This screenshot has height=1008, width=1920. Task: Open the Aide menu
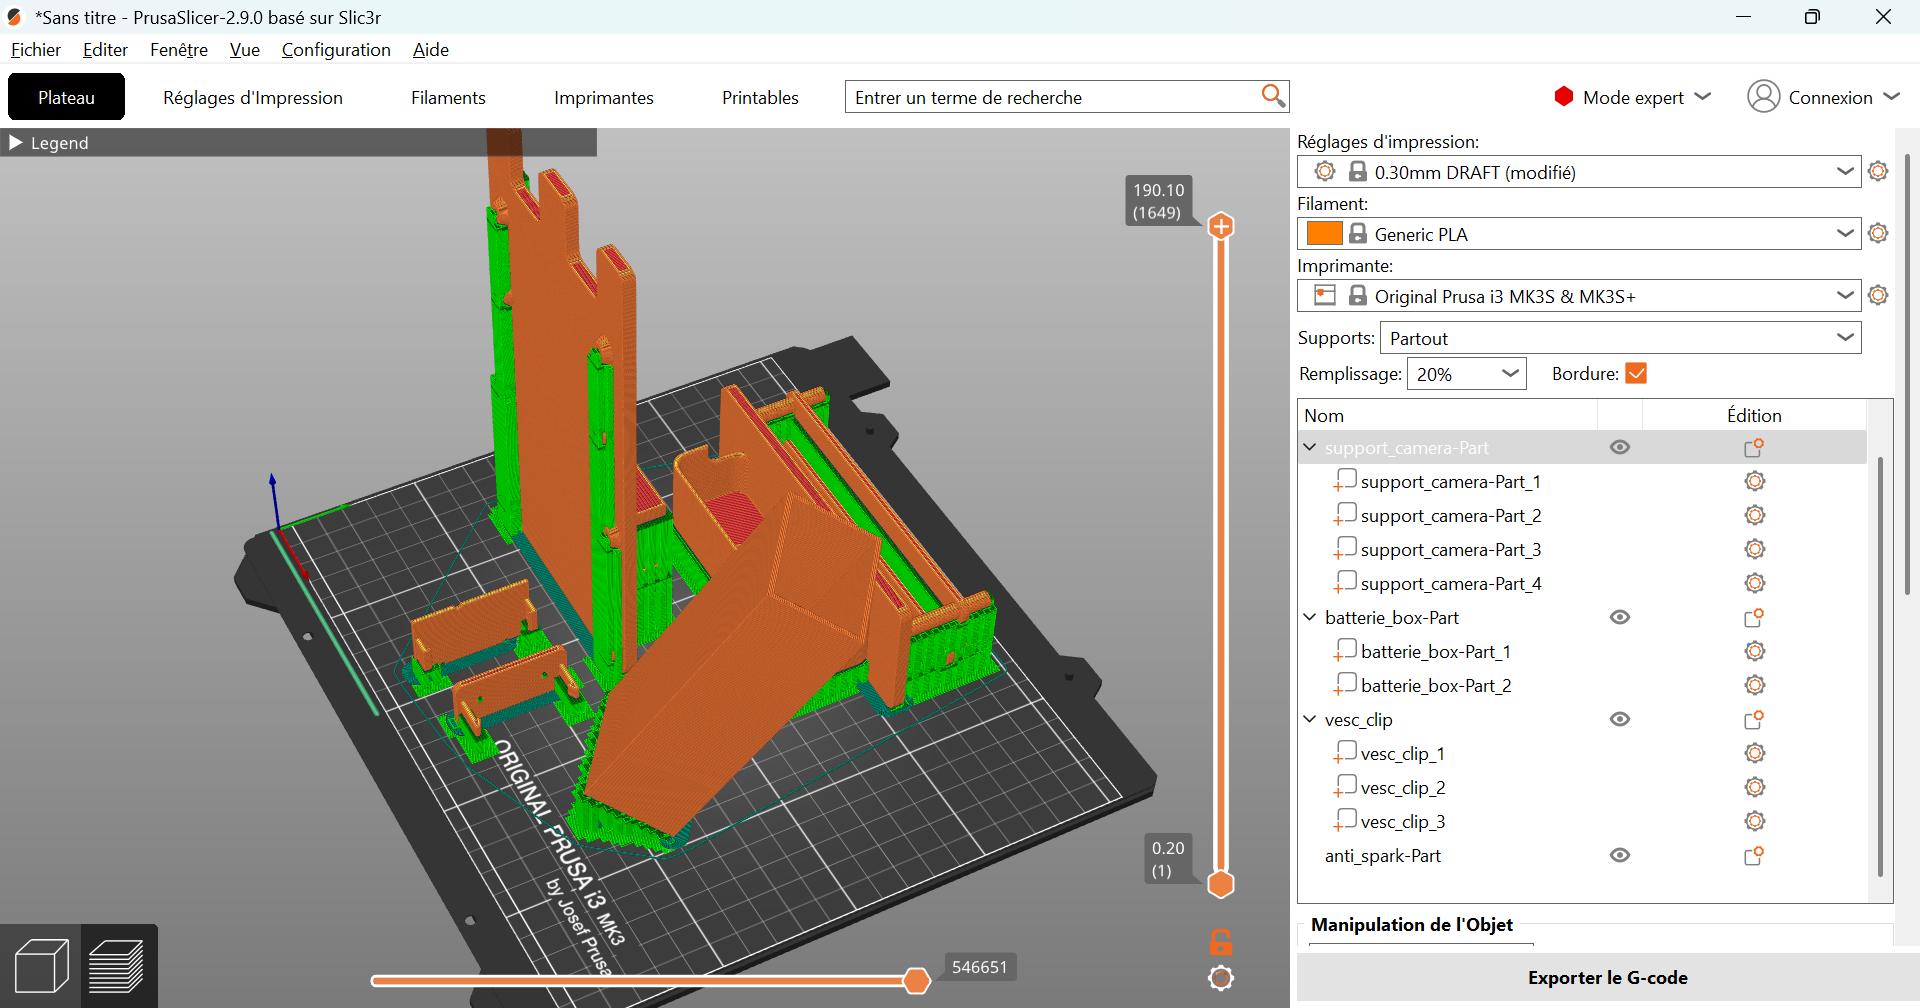(431, 50)
